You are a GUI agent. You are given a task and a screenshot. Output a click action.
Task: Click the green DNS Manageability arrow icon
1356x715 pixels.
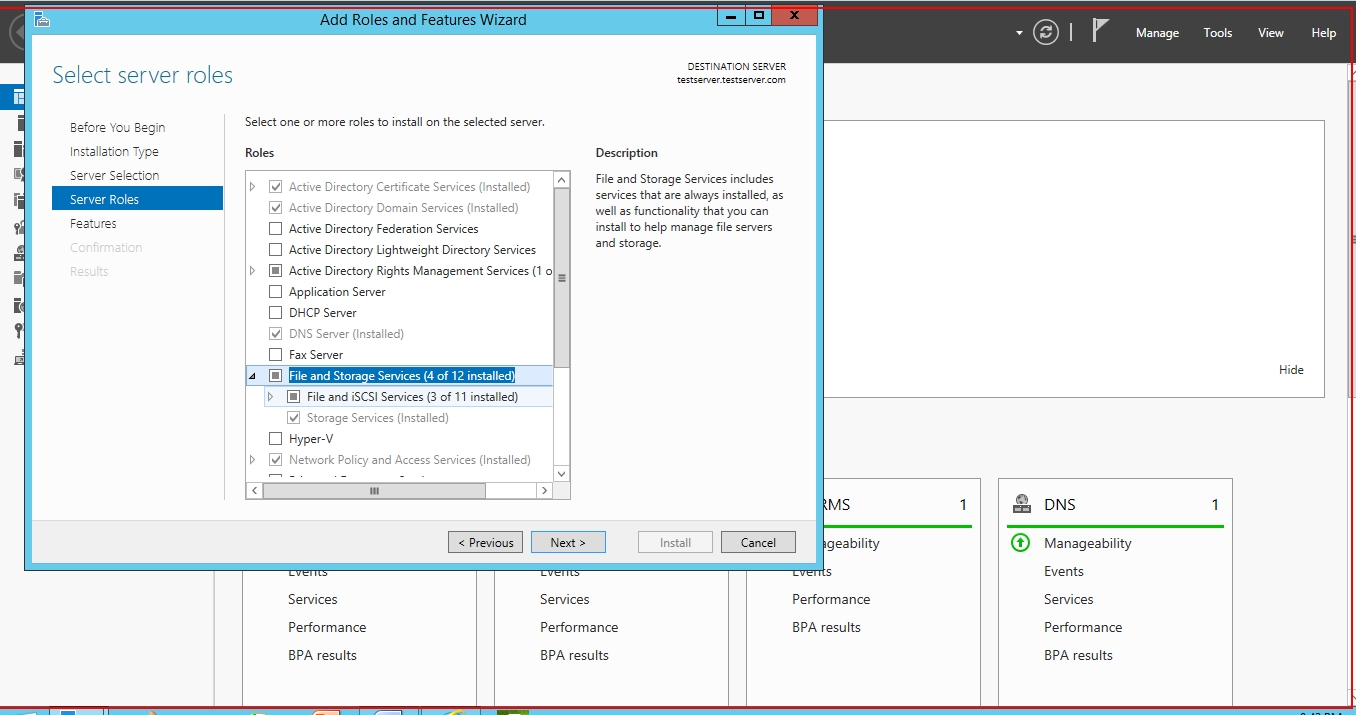click(x=1020, y=543)
